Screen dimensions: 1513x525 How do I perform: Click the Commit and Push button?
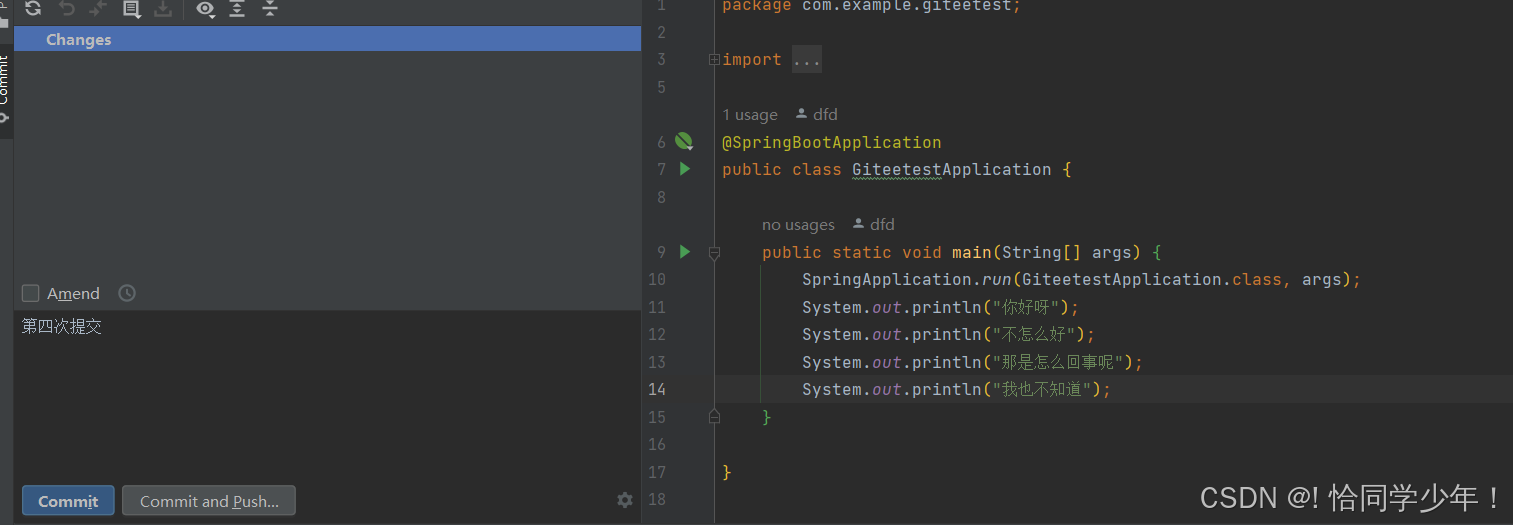(x=209, y=501)
